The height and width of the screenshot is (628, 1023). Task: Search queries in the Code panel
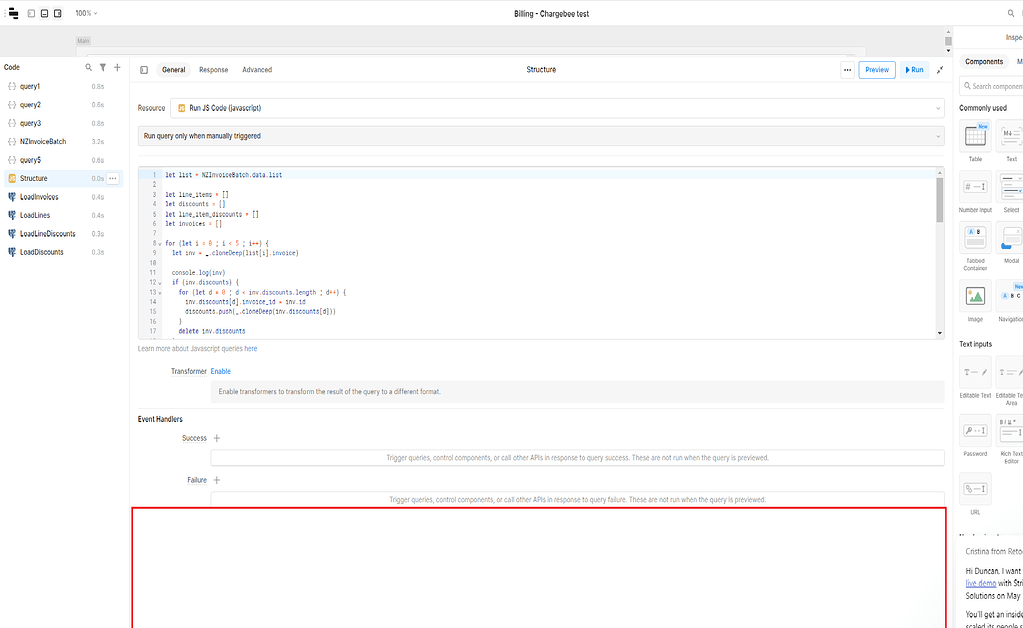point(89,67)
